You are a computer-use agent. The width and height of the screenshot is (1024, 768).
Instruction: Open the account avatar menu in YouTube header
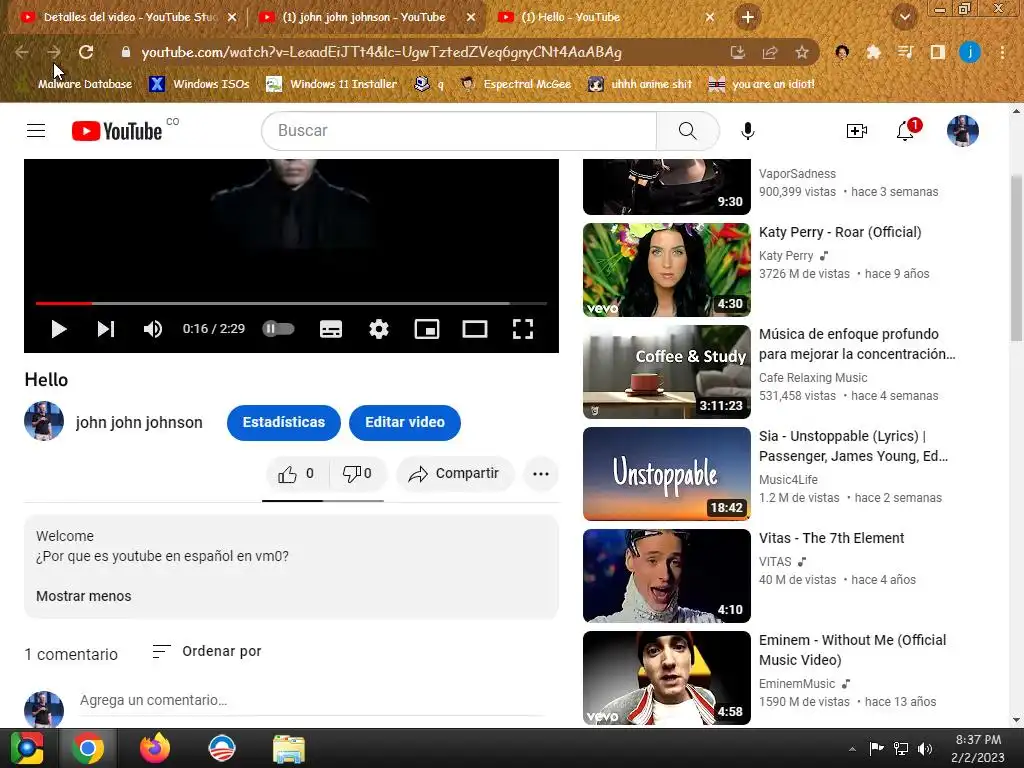point(963,131)
